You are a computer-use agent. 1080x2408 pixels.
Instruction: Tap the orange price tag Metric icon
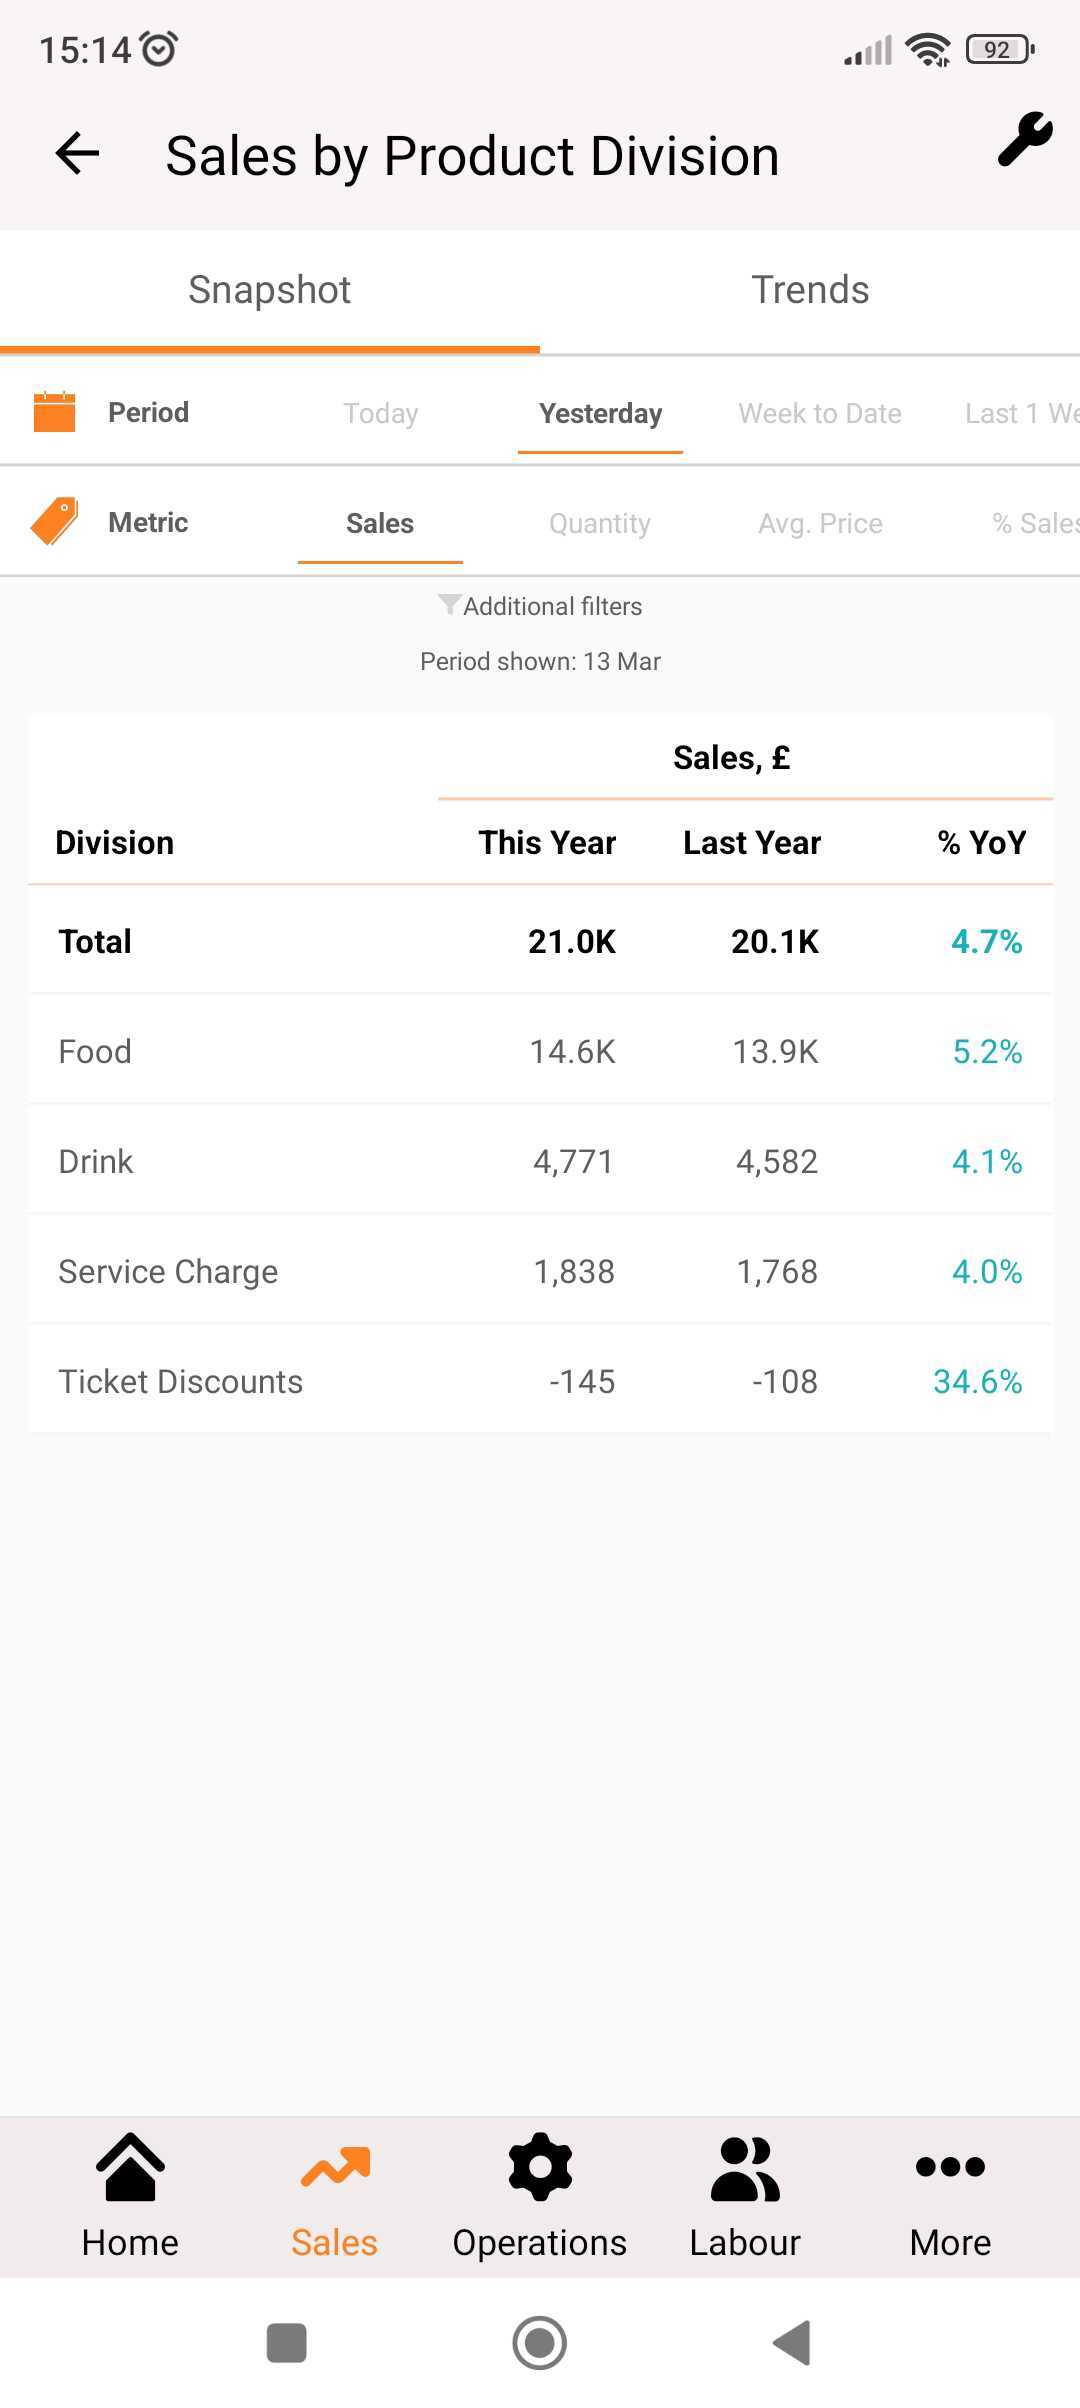coord(55,521)
